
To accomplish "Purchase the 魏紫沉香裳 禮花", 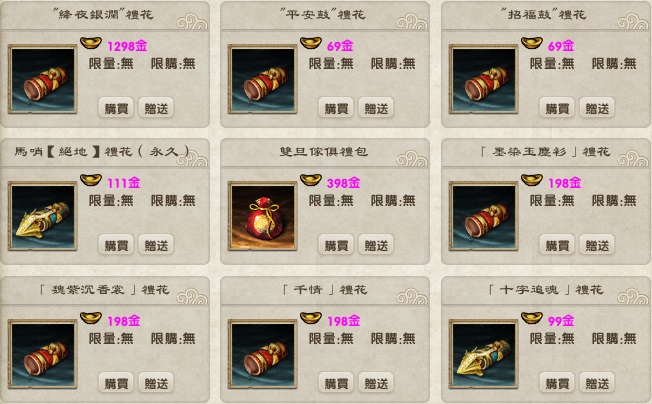I will [116, 383].
